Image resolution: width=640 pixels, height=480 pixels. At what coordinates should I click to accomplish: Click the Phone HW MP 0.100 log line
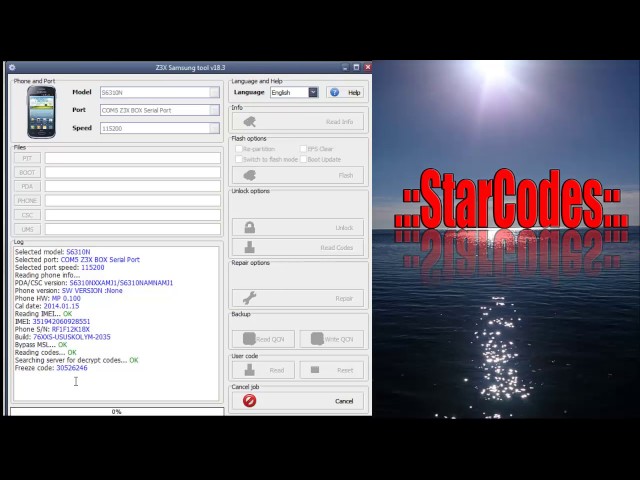click(x=48, y=298)
